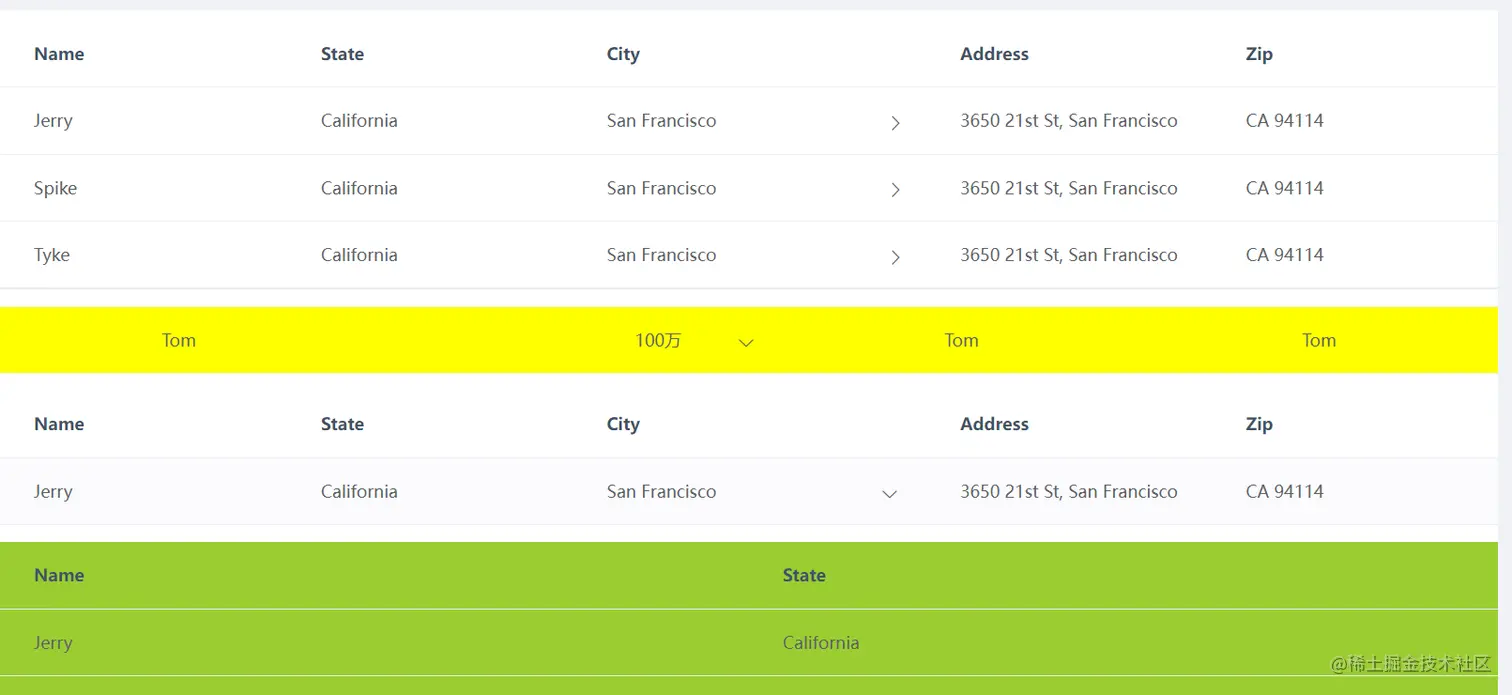Expand Tyke's row with the chevron arrow

[895, 257]
